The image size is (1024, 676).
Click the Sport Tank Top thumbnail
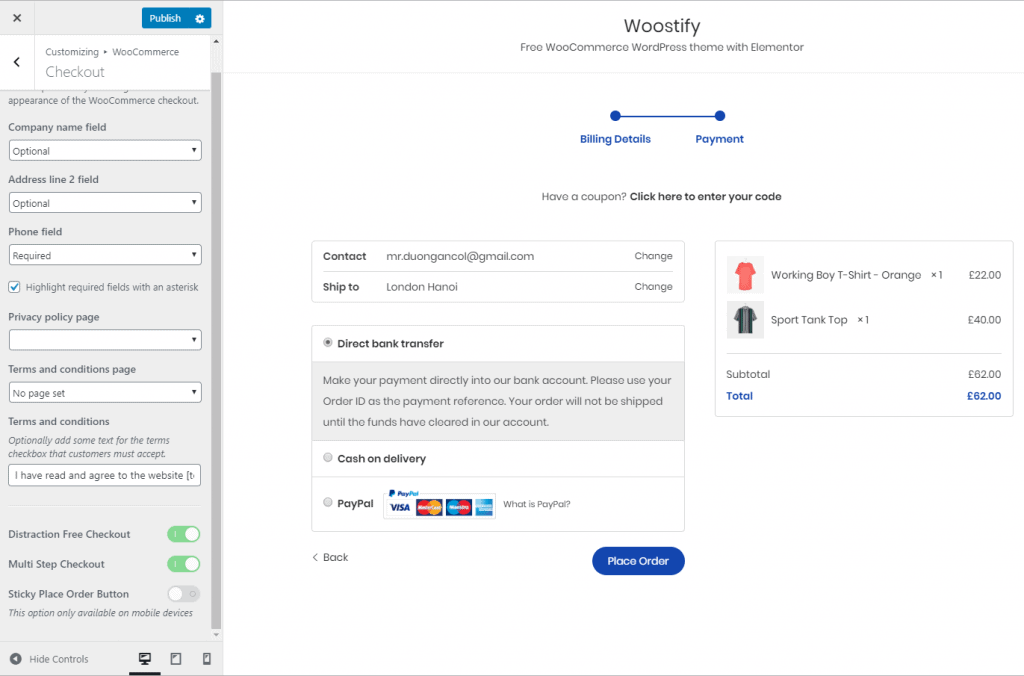click(x=745, y=320)
